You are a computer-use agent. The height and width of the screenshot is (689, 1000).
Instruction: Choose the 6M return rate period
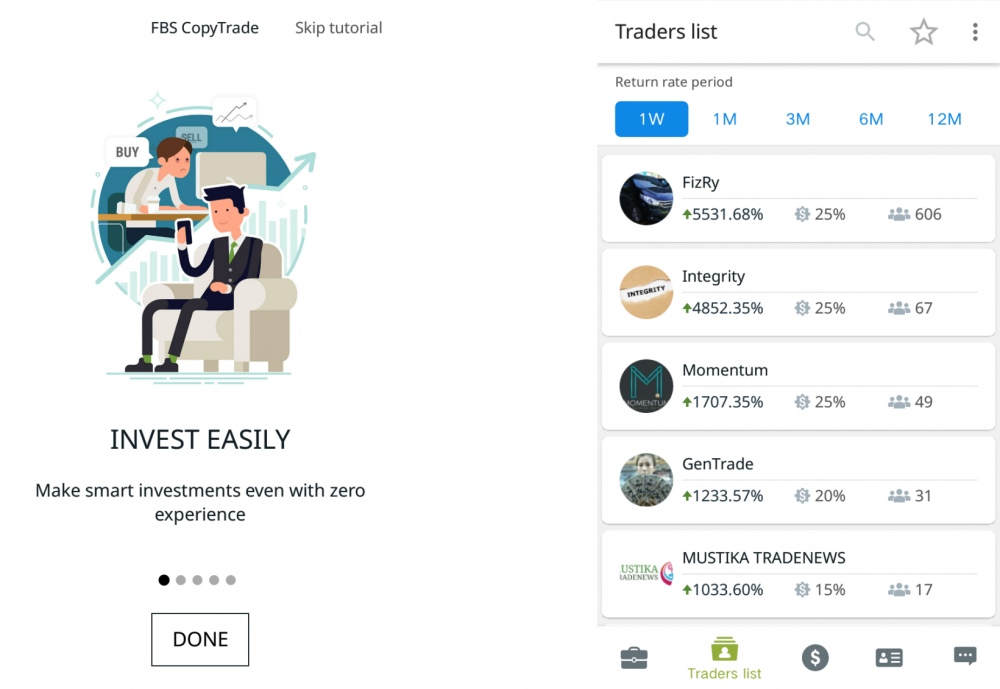(x=871, y=119)
